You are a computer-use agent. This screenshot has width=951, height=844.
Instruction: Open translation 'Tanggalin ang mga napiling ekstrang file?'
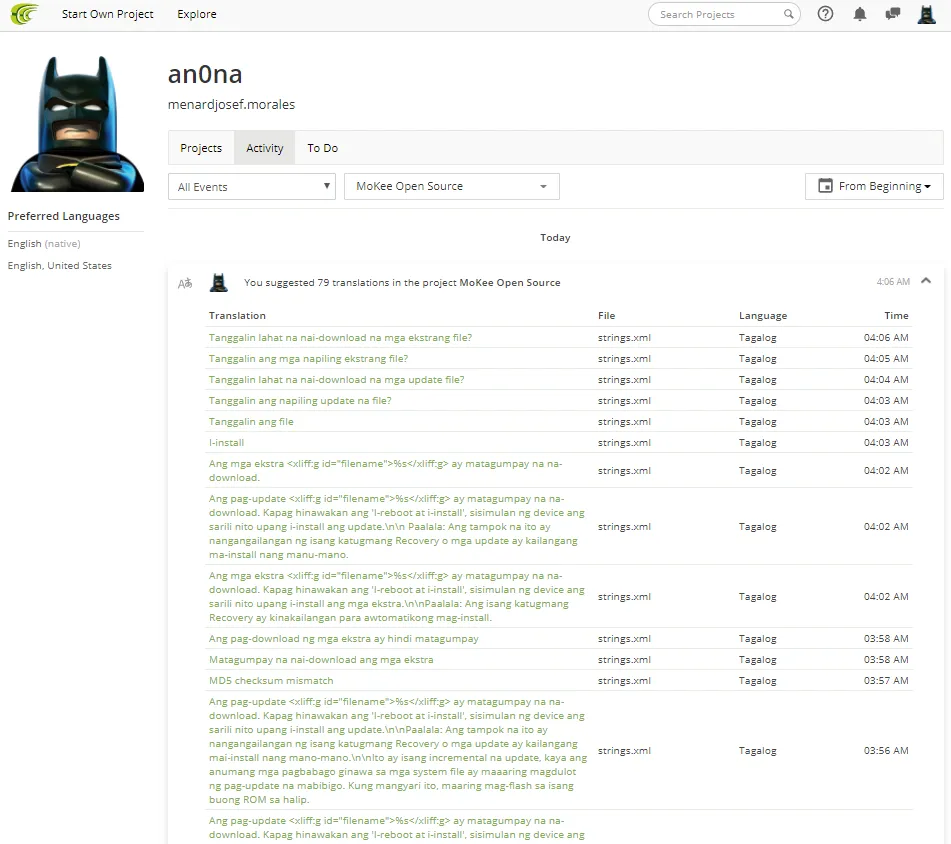click(308, 359)
